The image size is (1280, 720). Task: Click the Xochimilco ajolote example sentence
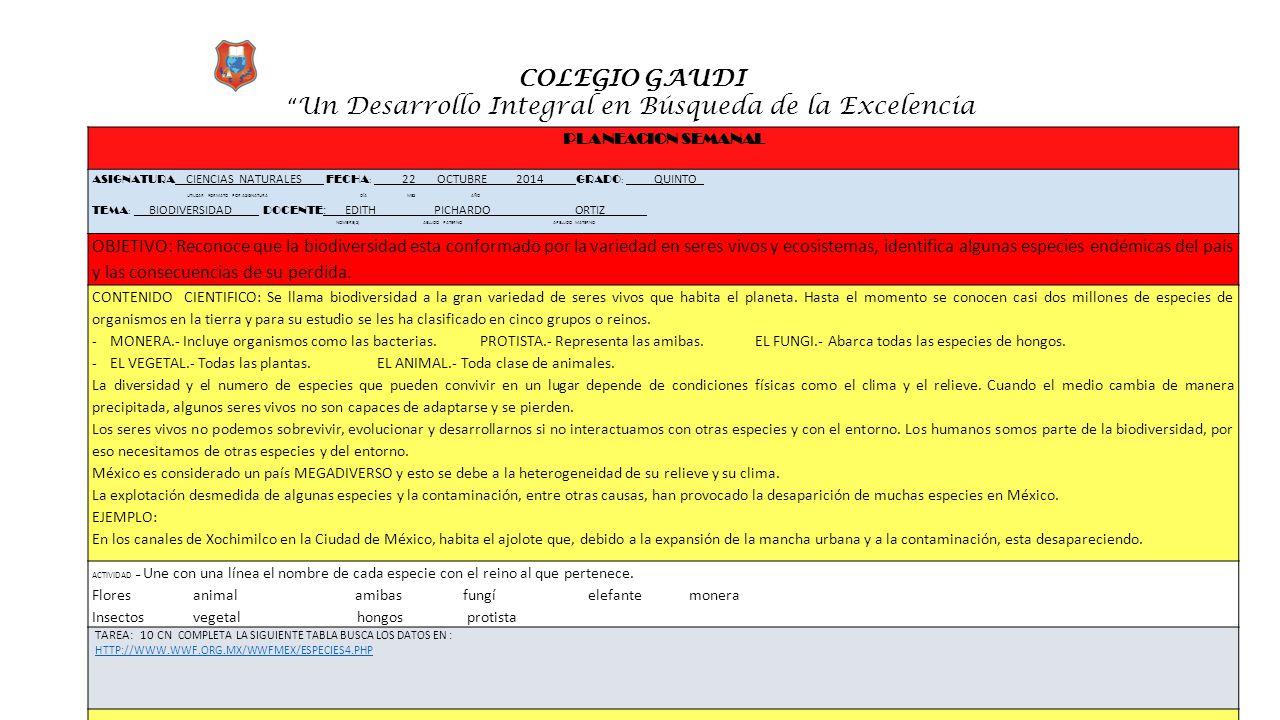616,539
